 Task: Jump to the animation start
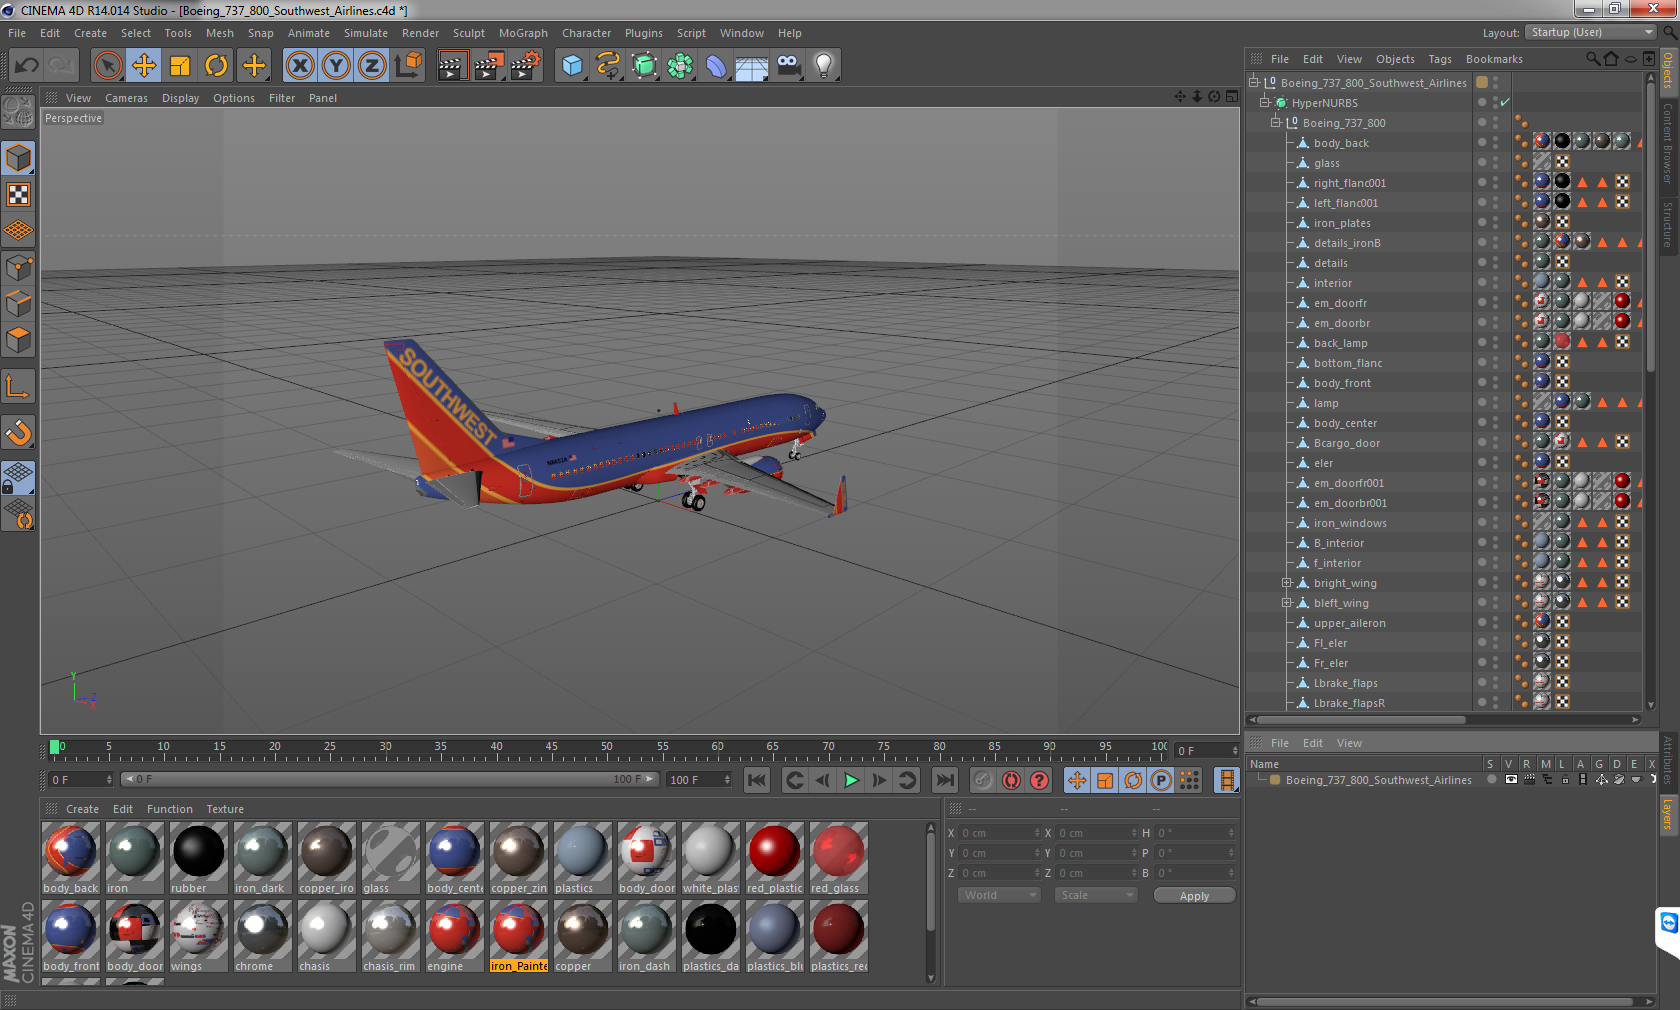(x=757, y=780)
